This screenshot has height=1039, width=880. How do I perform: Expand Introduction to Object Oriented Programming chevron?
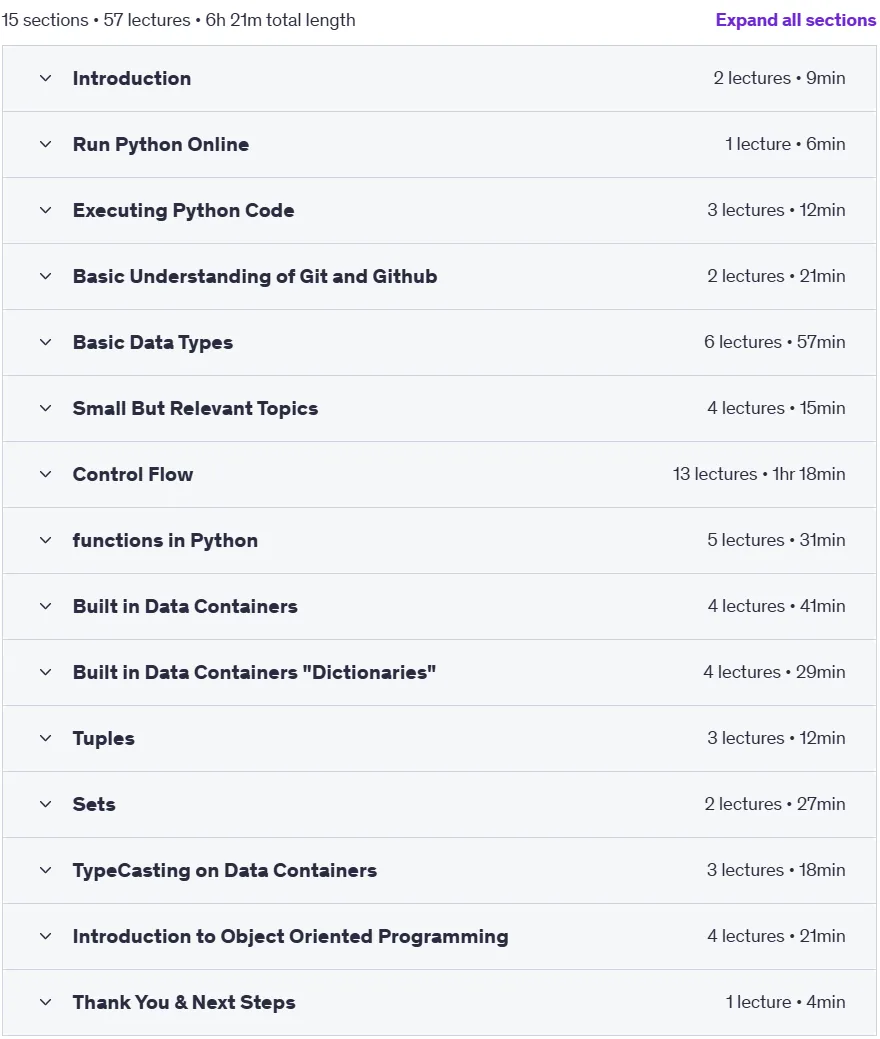pyautogui.click(x=46, y=936)
